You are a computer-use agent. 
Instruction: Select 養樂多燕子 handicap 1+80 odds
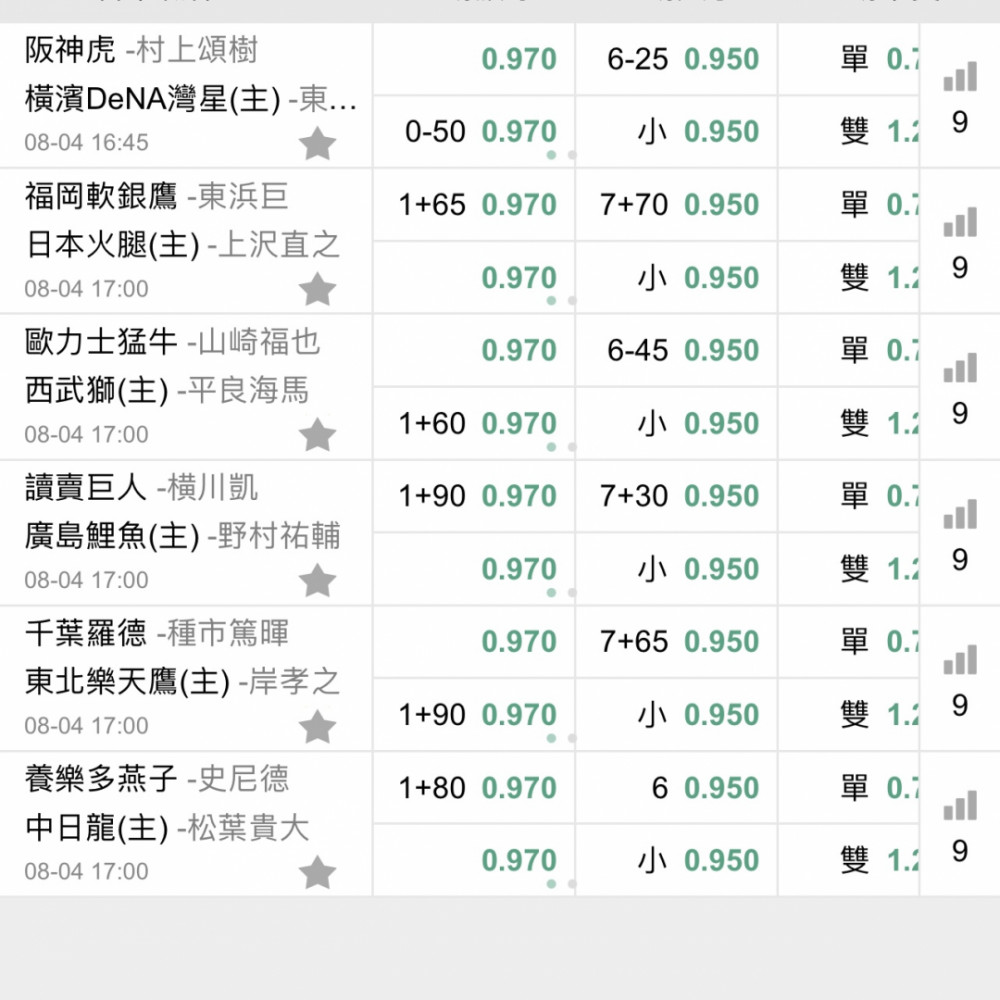click(x=474, y=788)
